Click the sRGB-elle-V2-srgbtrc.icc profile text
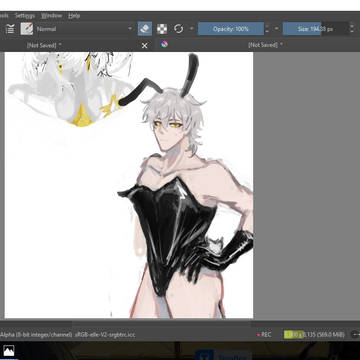 (x=105, y=335)
